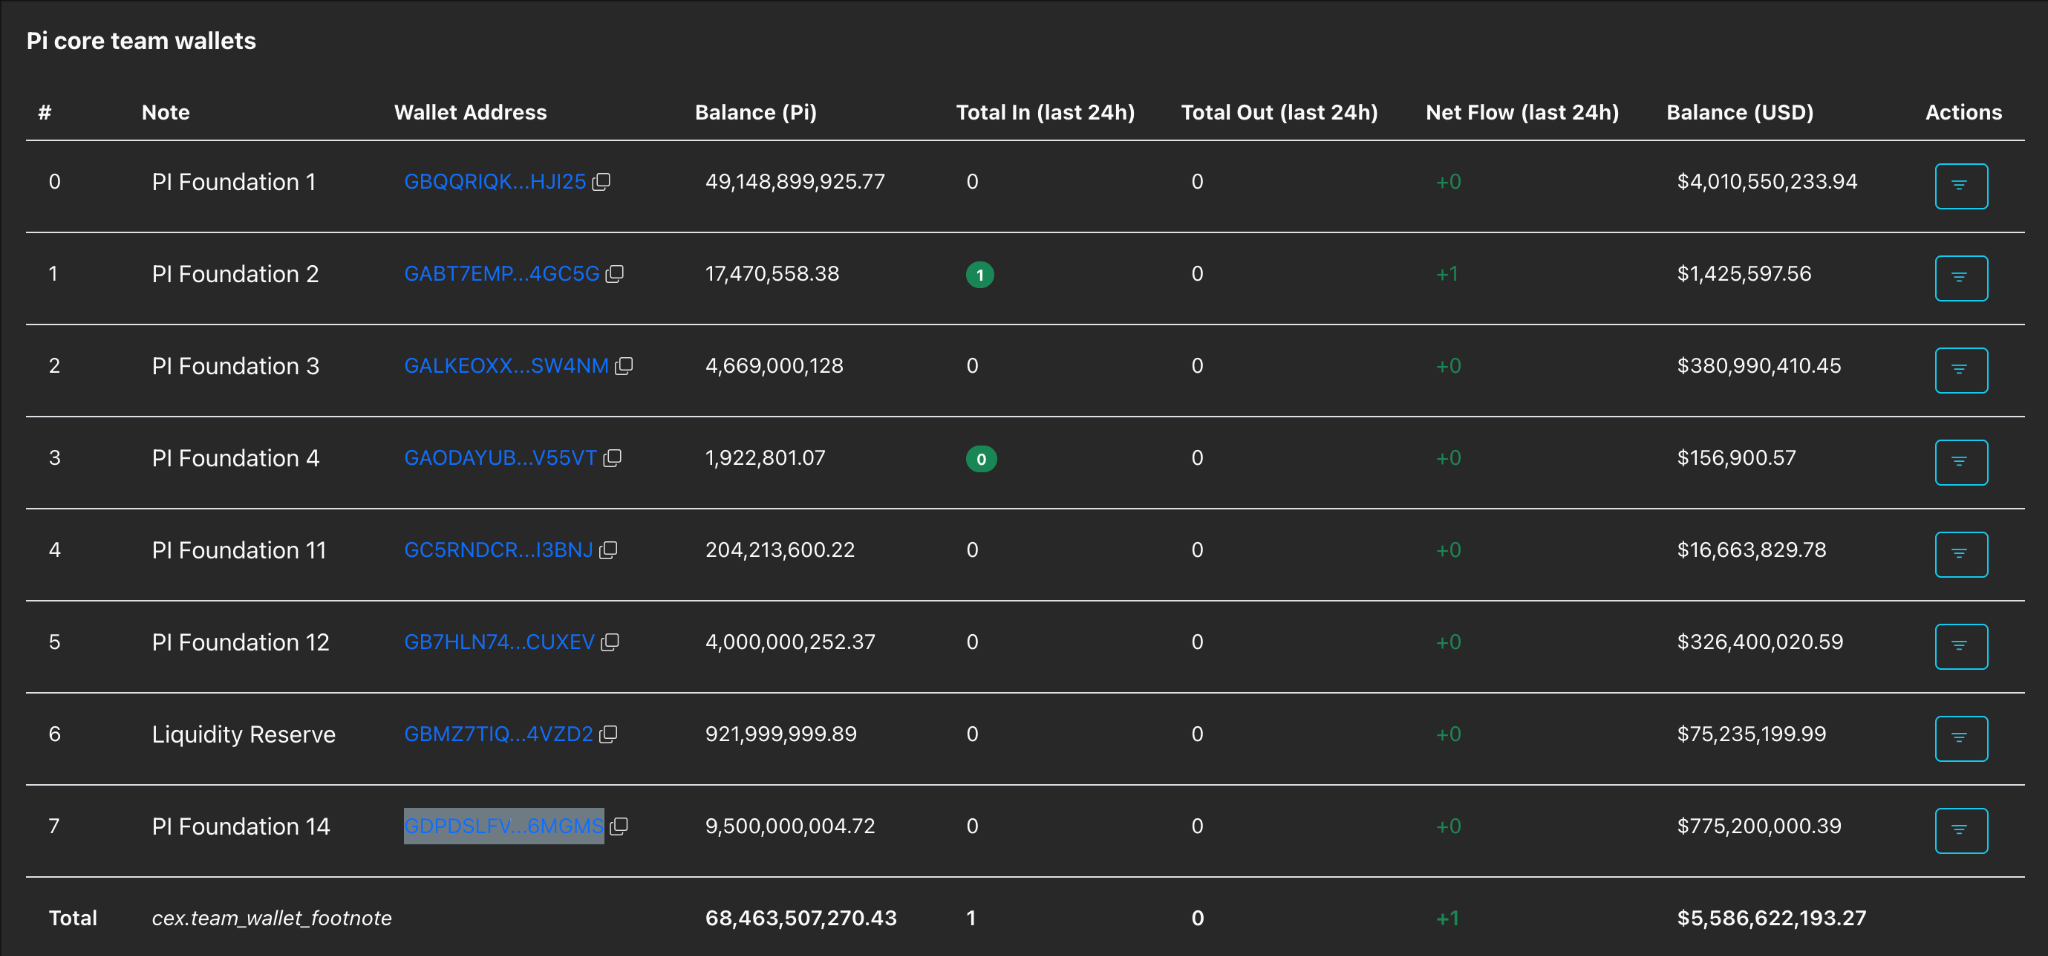Image resolution: width=2048 pixels, height=956 pixels.
Task: Select the Liquidity Reserve note text
Action: click(x=244, y=734)
